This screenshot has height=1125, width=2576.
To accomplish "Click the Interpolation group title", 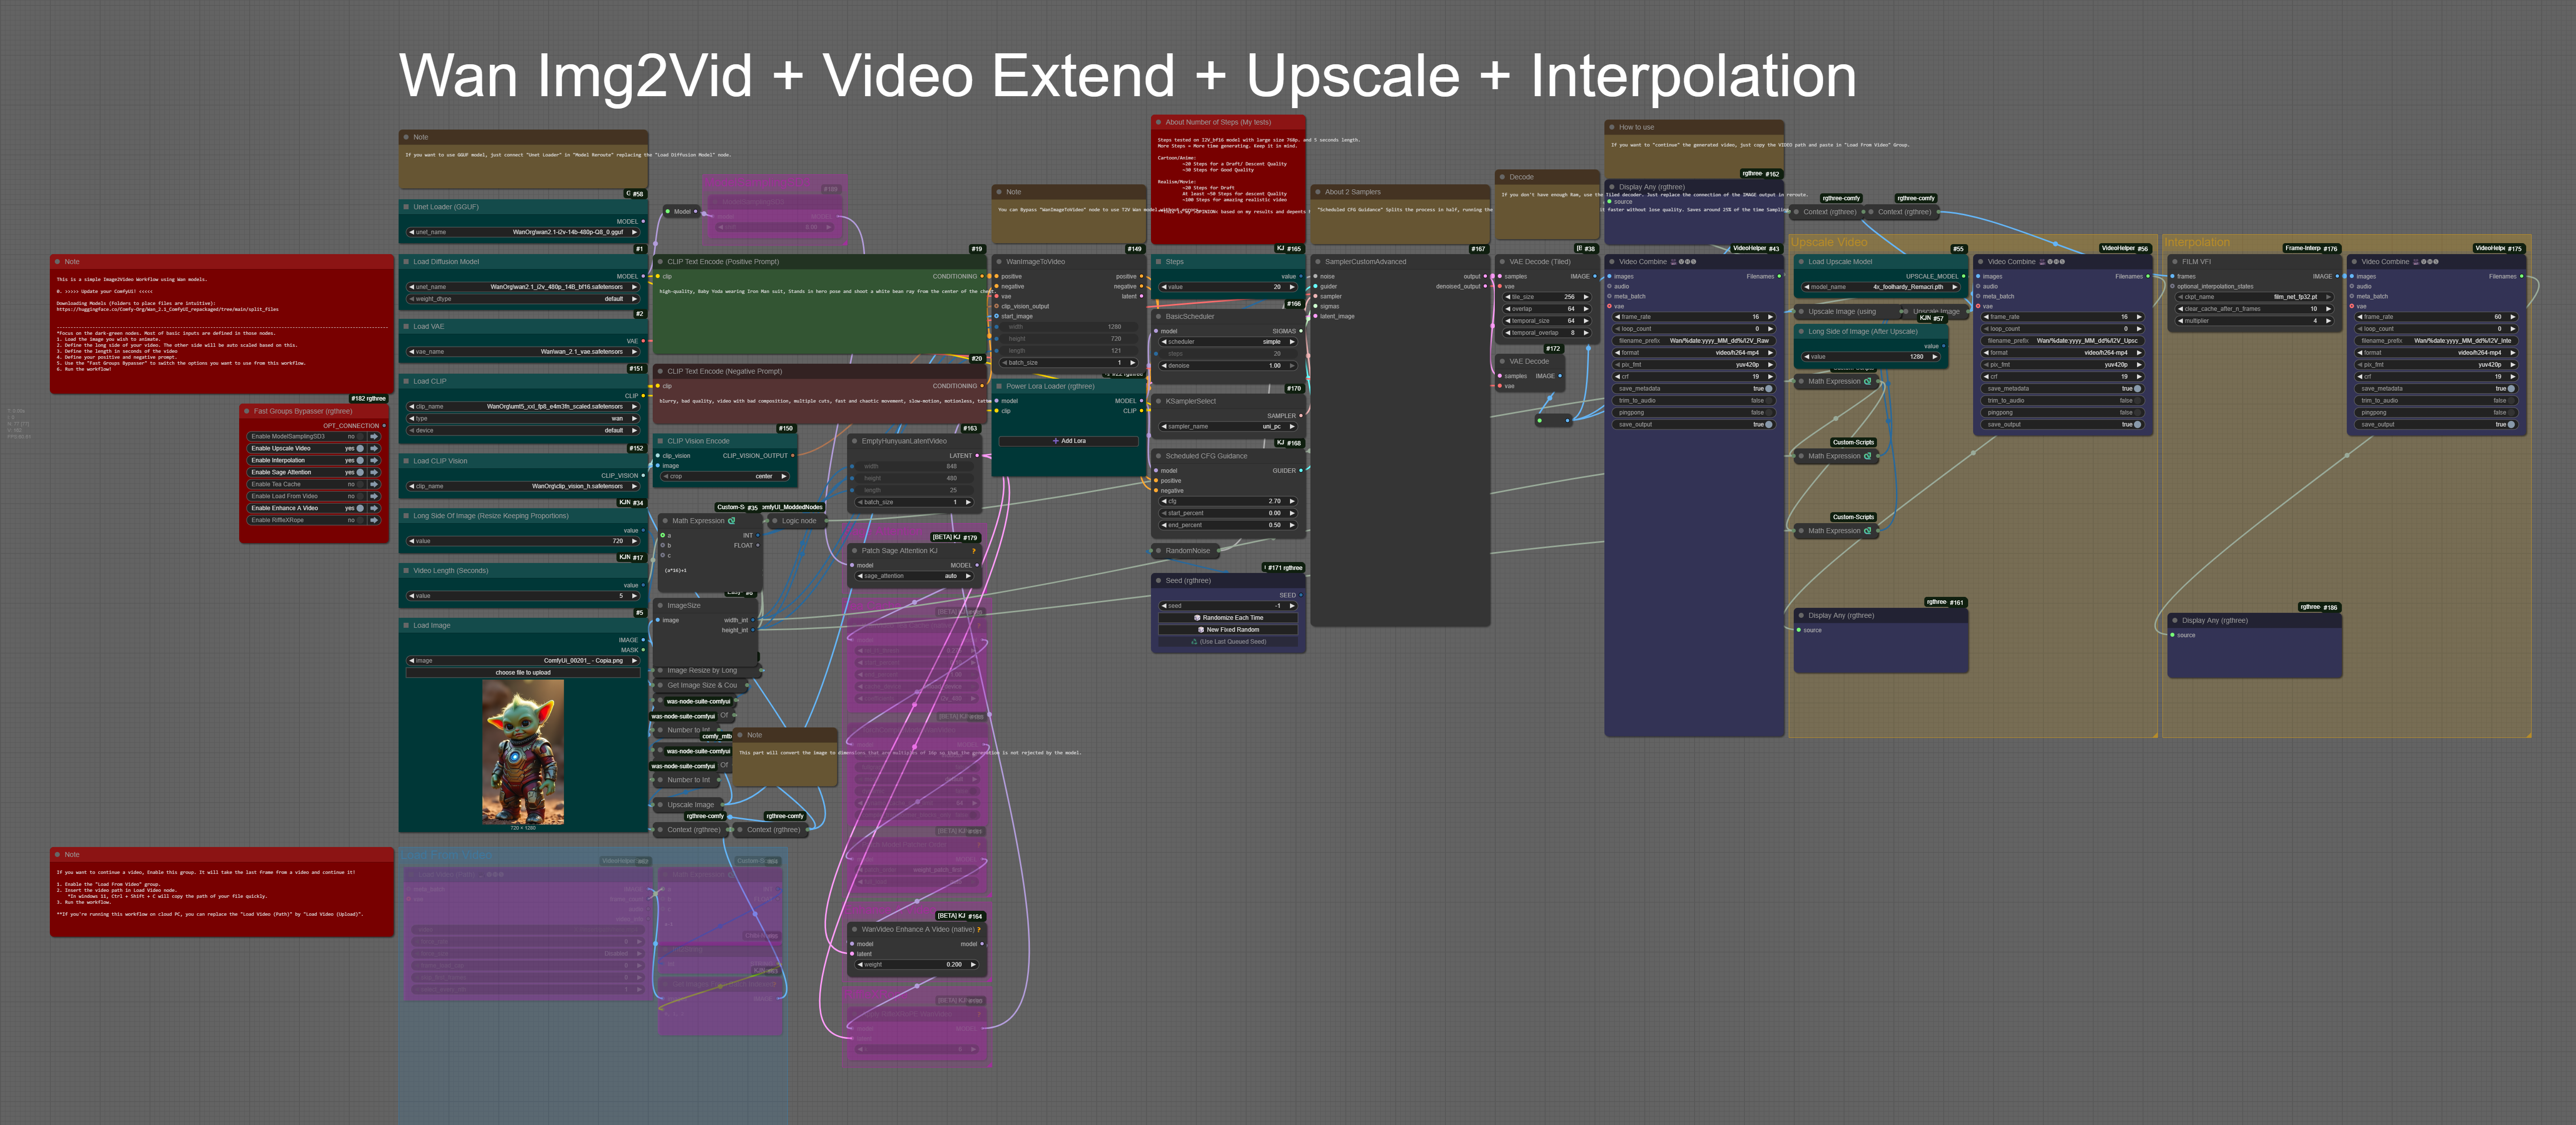I will point(2196,242).
